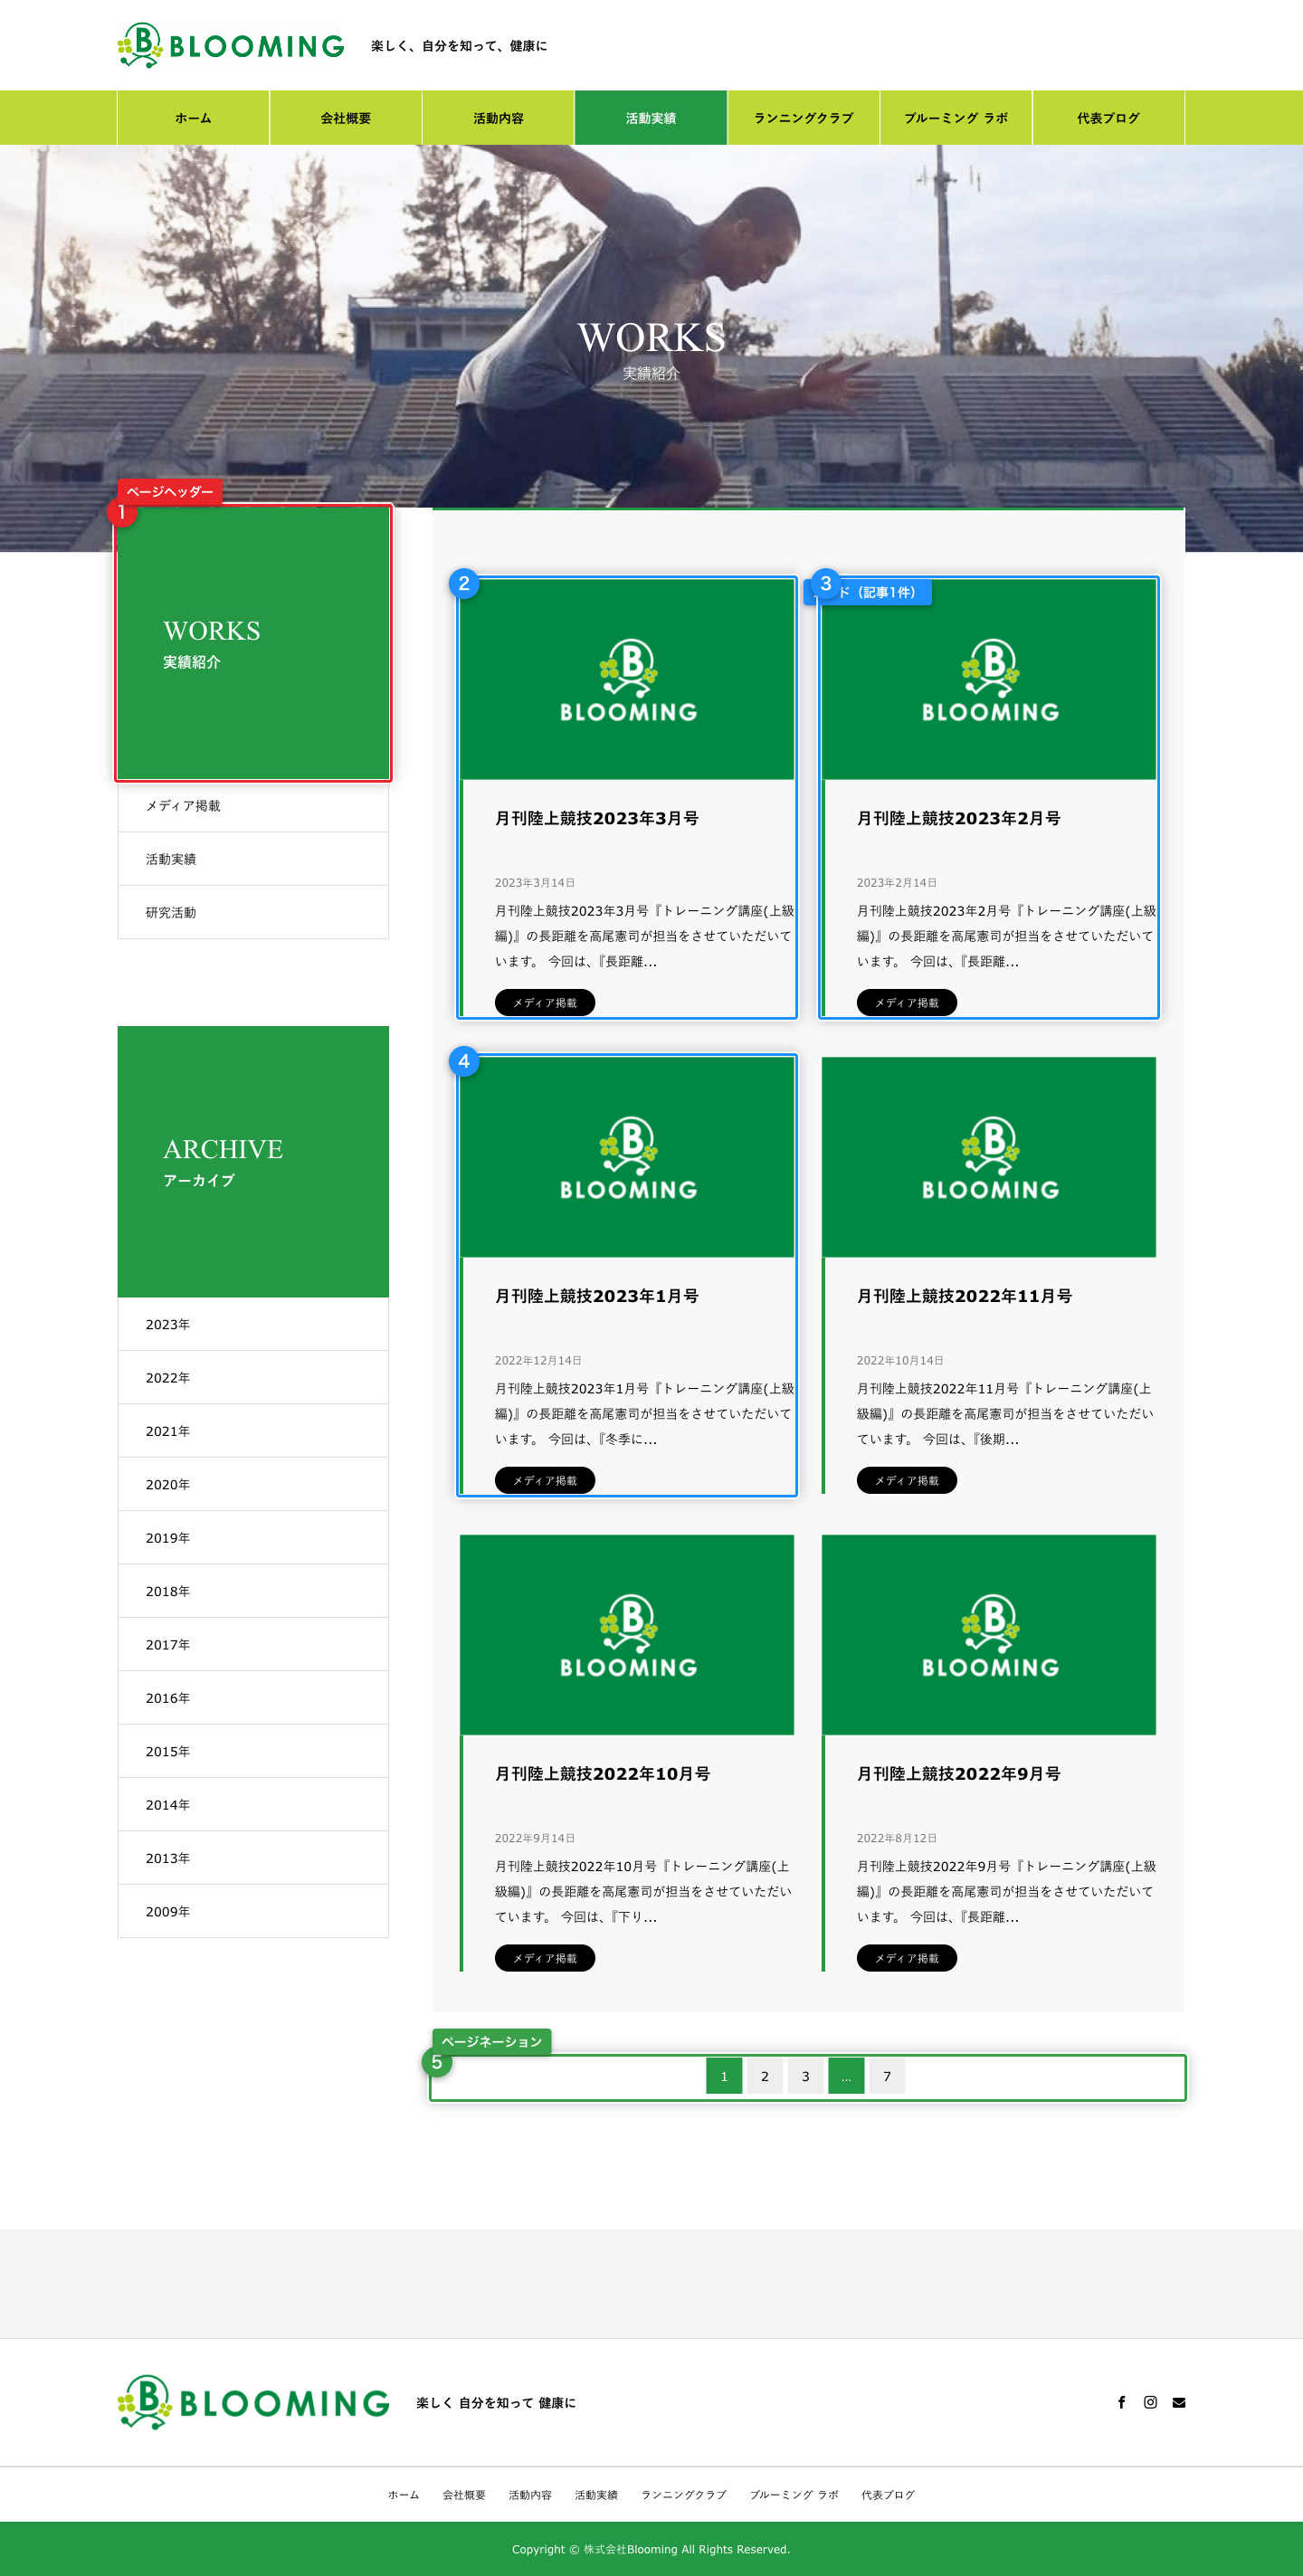The image size is (1303, 2576).
Task: Select 活動内容 in the top navigation
Action: [498, 118]
